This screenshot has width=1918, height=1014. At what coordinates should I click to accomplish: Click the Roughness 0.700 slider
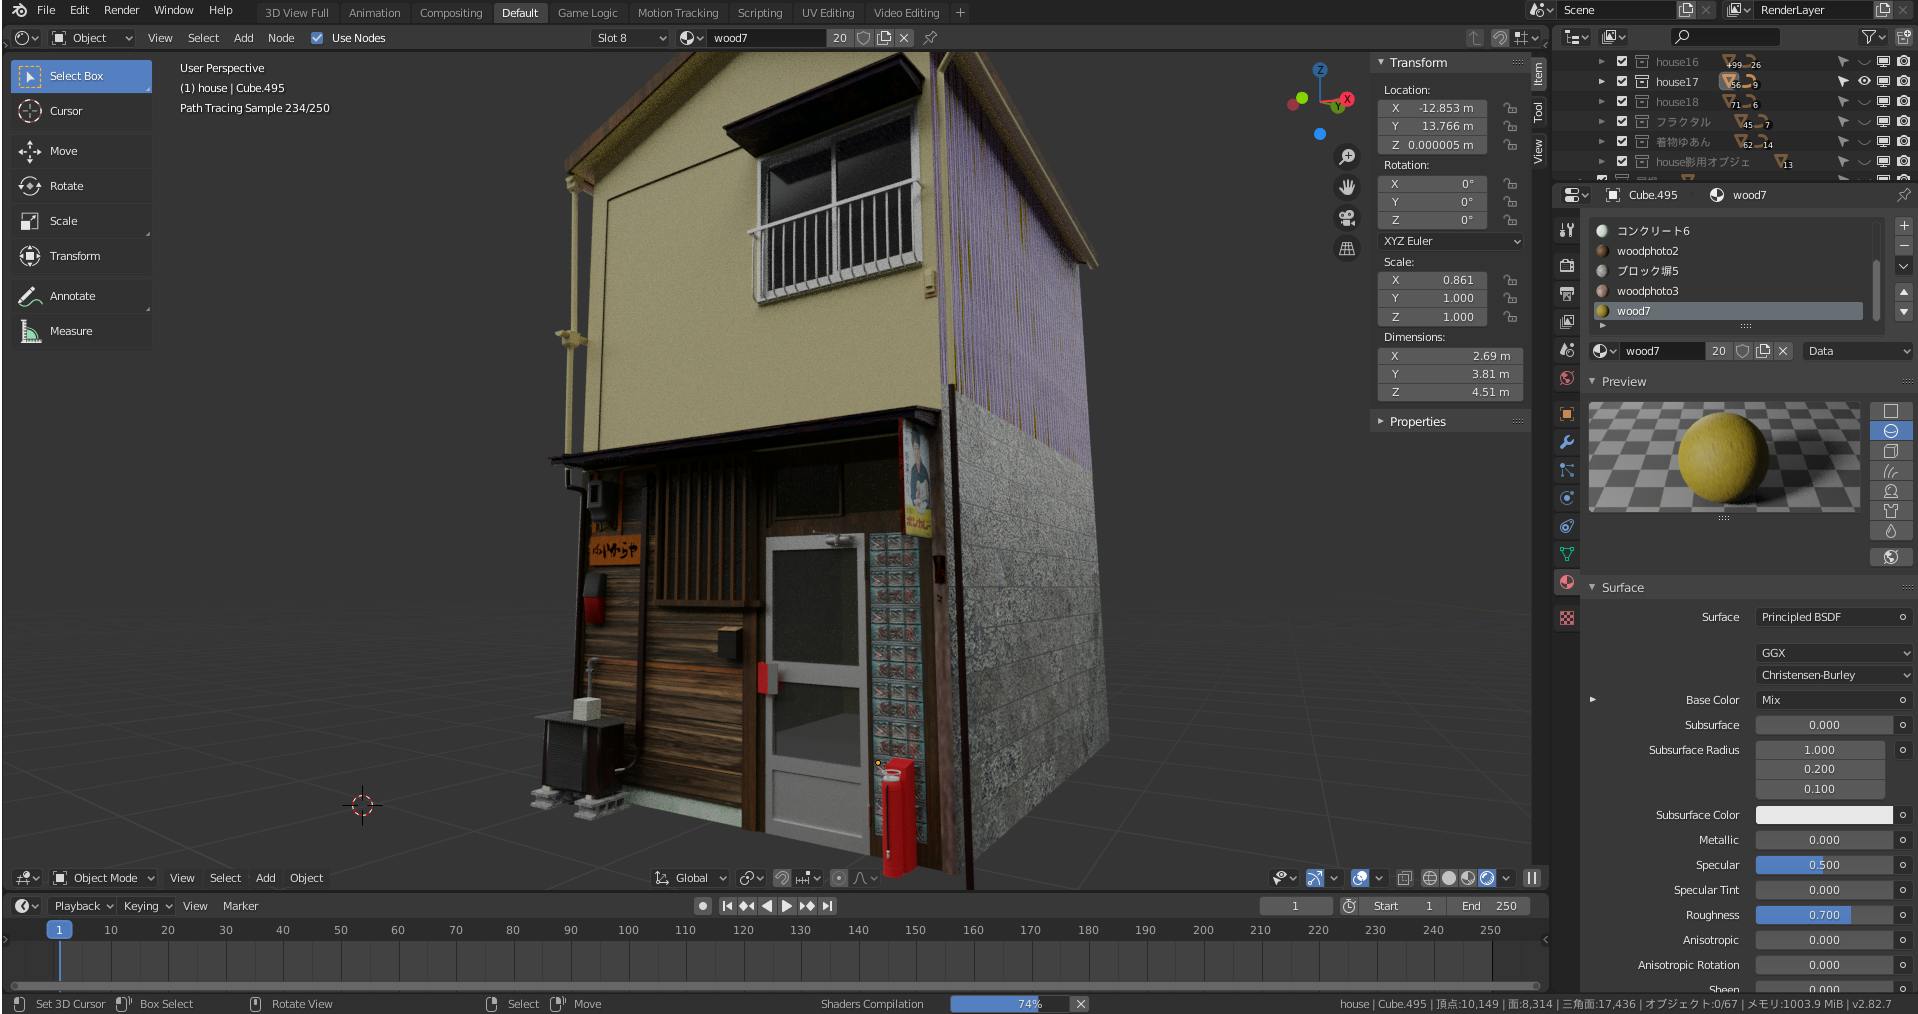(x=1824, y=915)
